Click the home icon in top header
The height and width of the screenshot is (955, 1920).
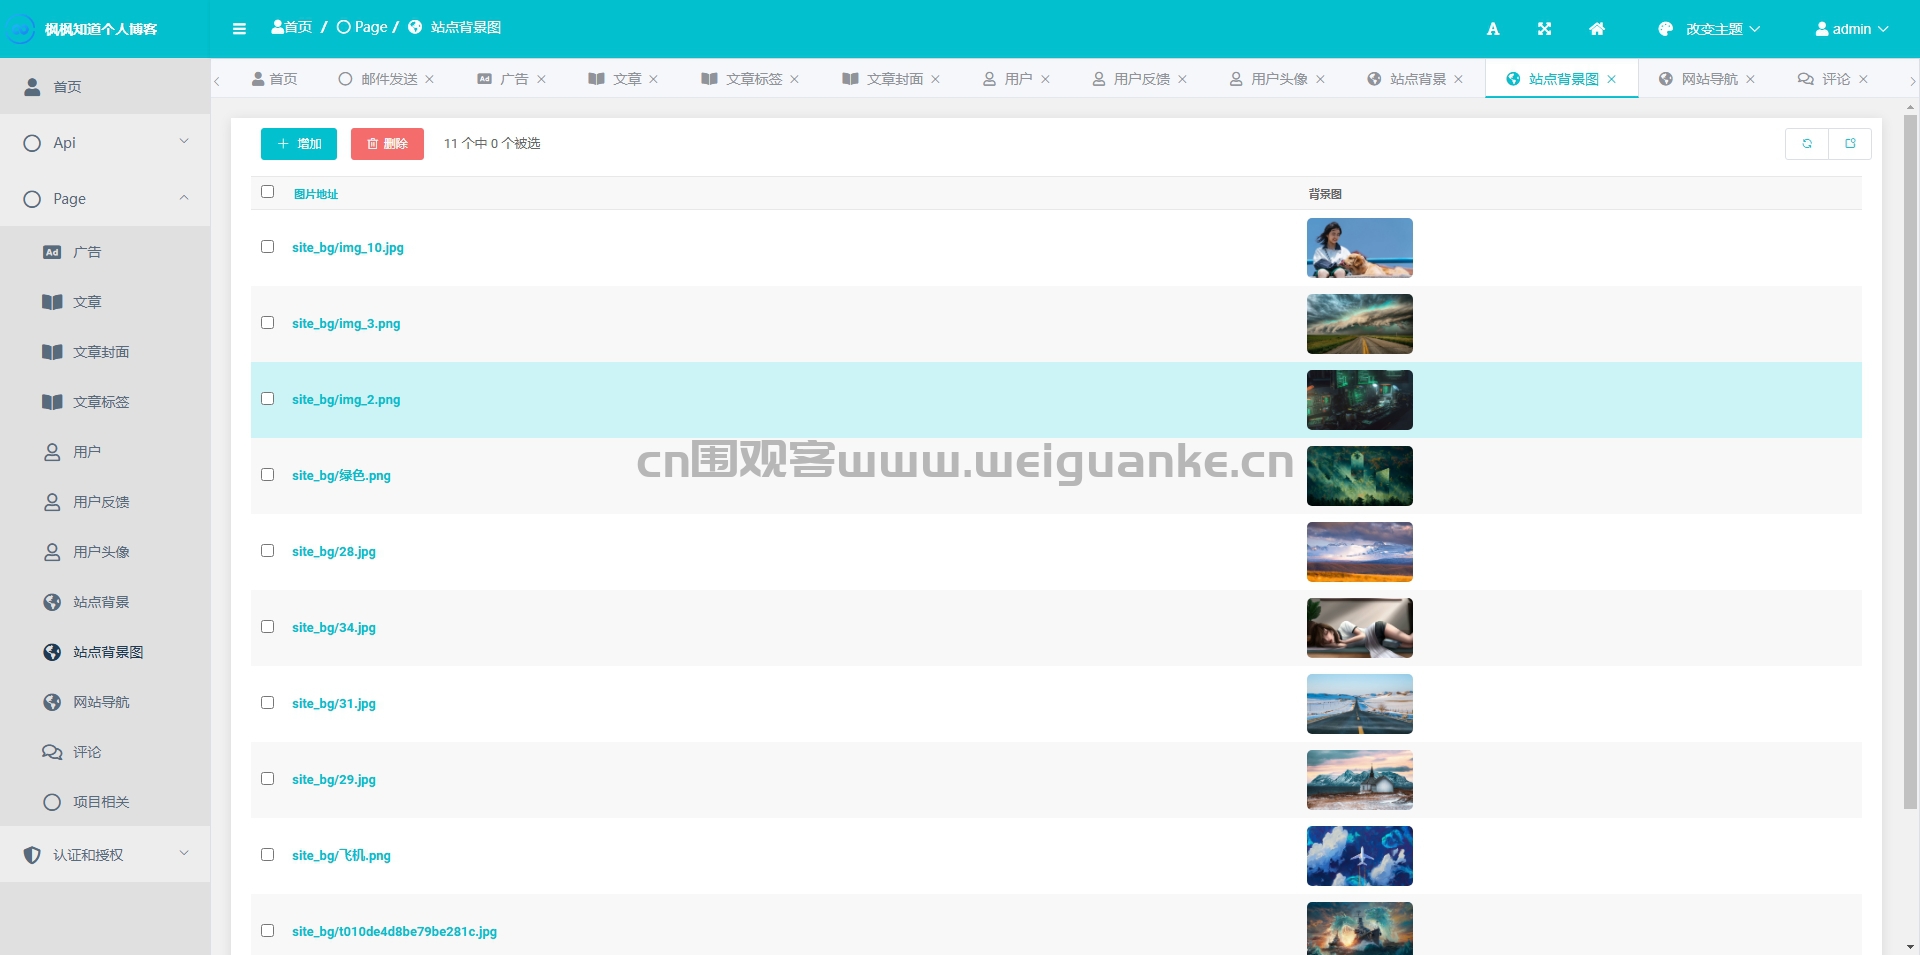(x=1597, y=29)
